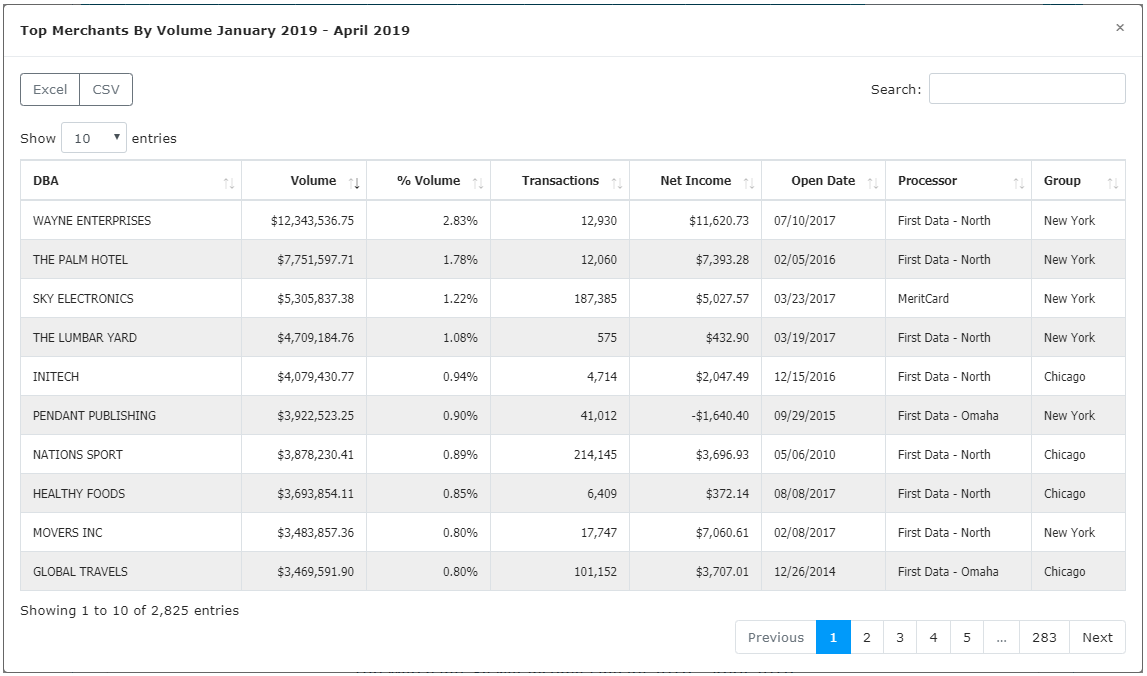Image resolution: width=1147 pixels, height=676 pixels.
Task: Click the DBA column header text
Action: pos(45,181)
